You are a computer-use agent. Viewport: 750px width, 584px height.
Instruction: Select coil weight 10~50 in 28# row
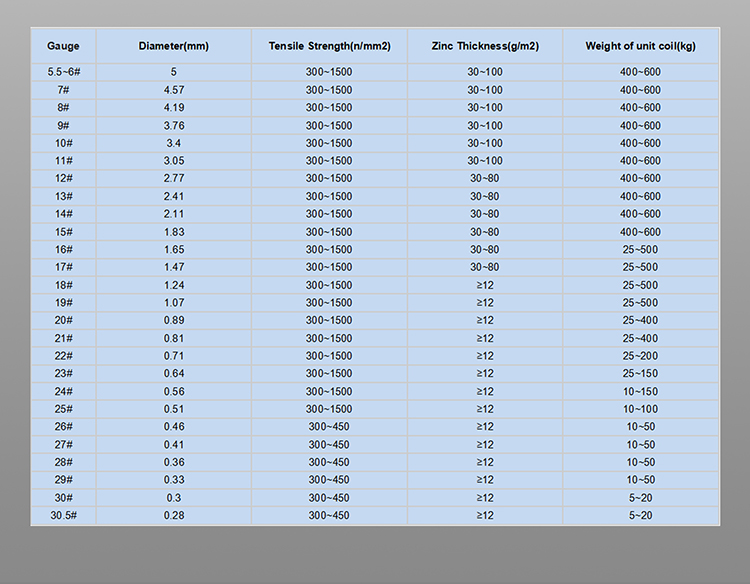tap(640, 462)
